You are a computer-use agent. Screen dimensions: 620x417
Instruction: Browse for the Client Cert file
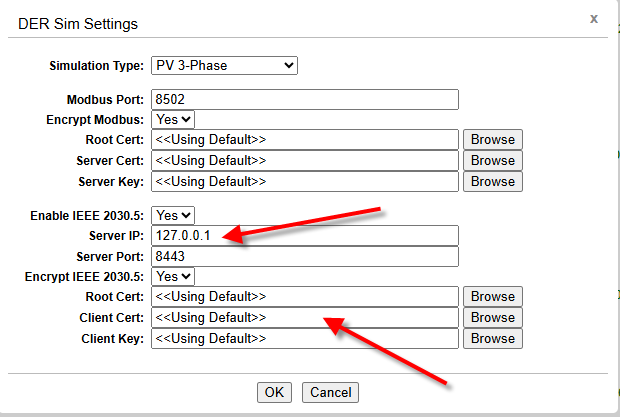(493, 317)
